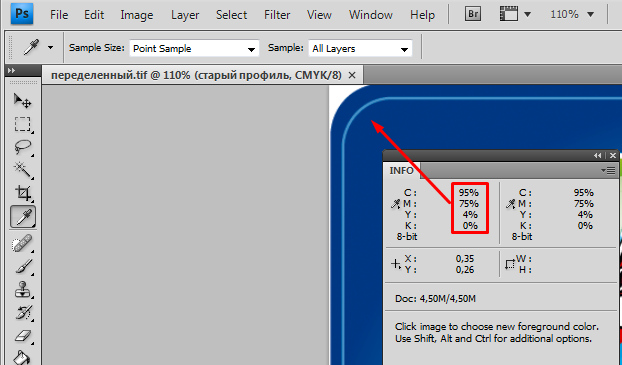This screenshot has height=365, width=622.
Task: Expand the toolbox with double-arrow icon
Action: pos(12,71)
